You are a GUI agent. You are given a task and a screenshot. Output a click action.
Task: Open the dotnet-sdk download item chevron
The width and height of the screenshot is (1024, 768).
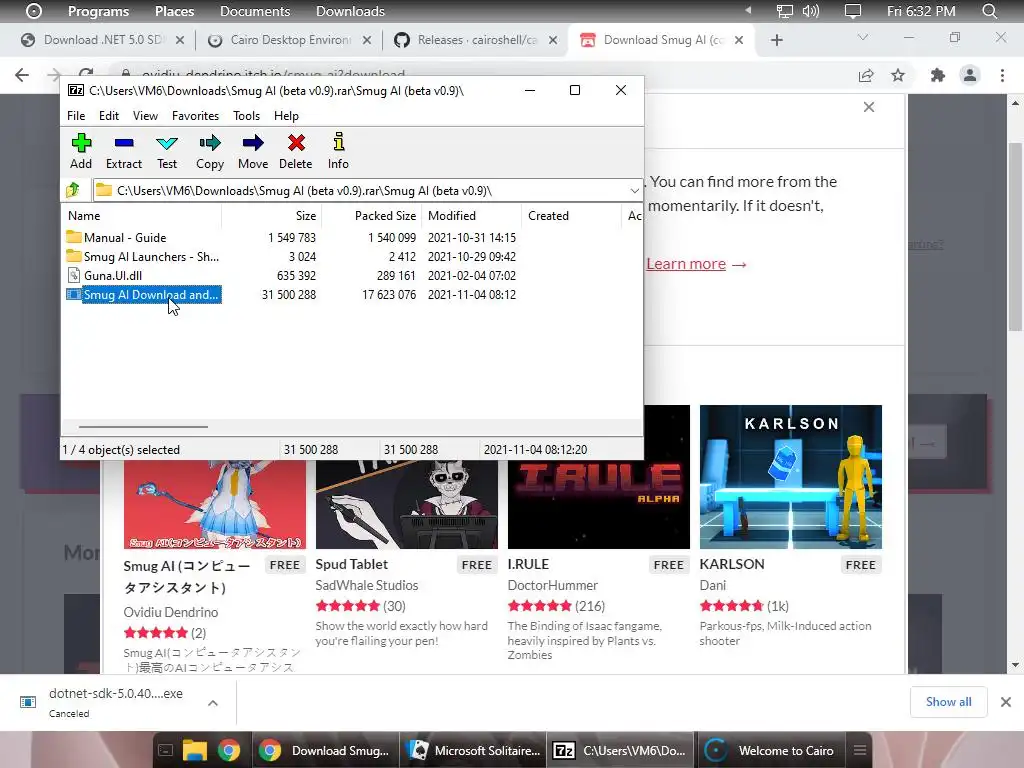tap(213, 703)
